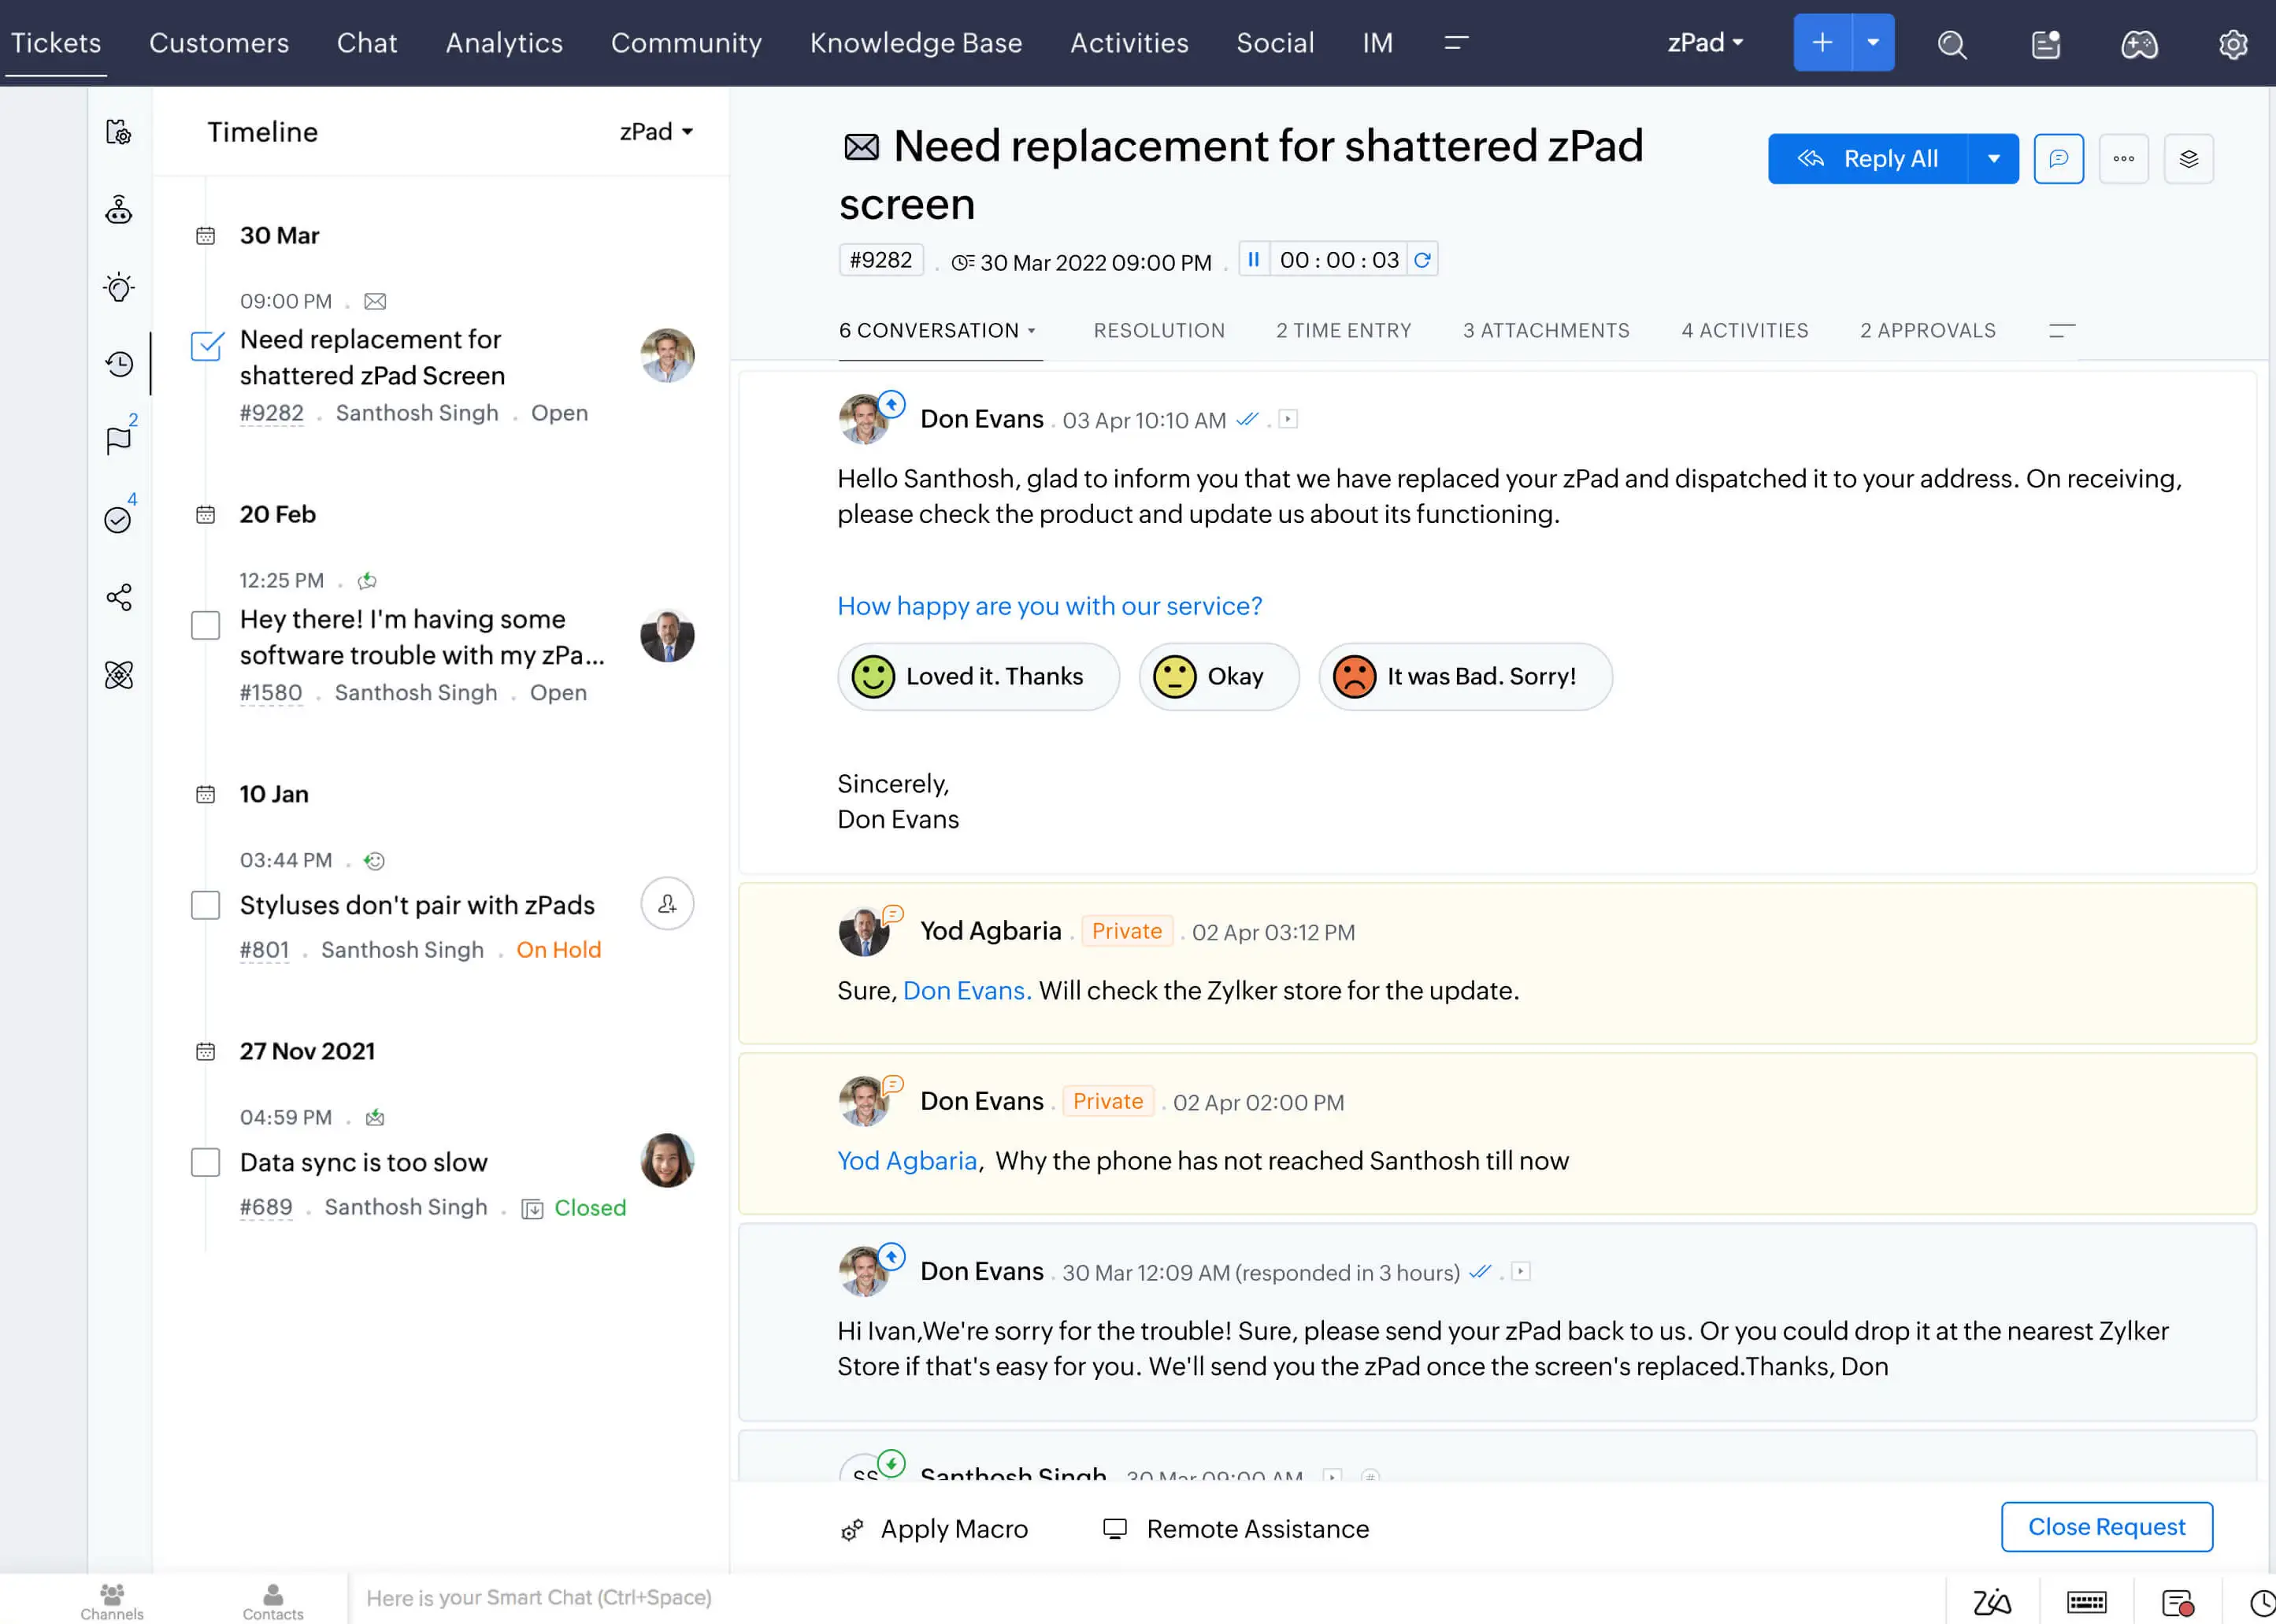Click the ZiA icon in bottom bar
Viewport: 2276px width, 1624px height.
pyautogui.click(x=1991, y=1602)
